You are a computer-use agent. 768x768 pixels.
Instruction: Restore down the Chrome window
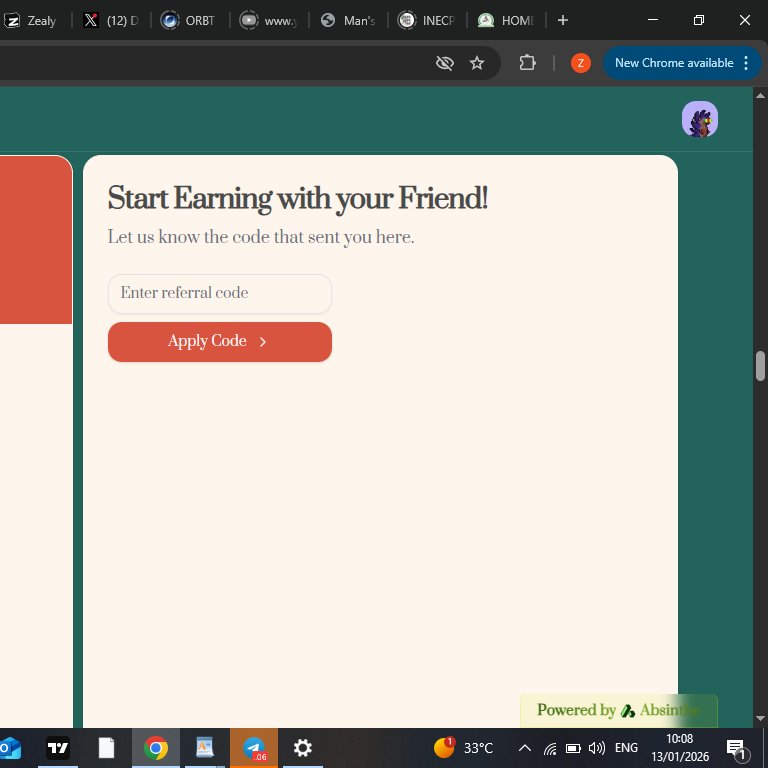tap(699, 20)
